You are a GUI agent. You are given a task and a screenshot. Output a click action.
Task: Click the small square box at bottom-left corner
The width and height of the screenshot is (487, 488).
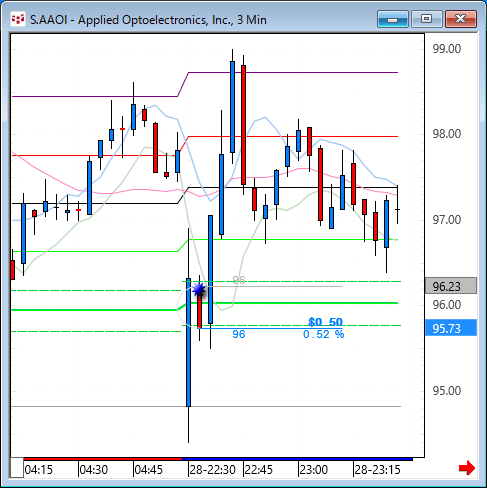click(x=17, y=468)
